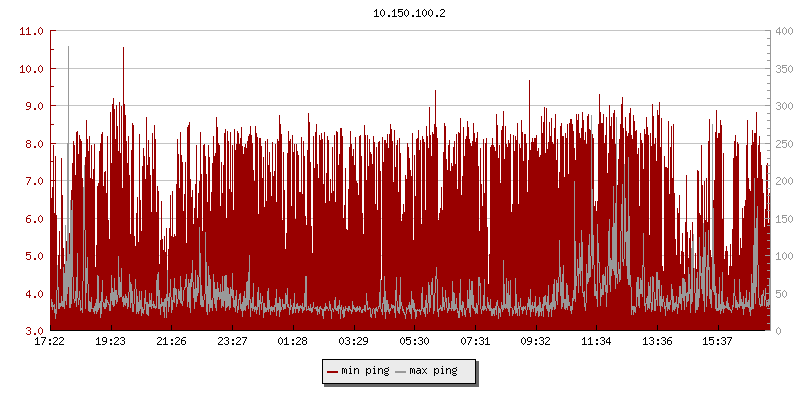Select the 01:28 time axis label

point(293,342)
